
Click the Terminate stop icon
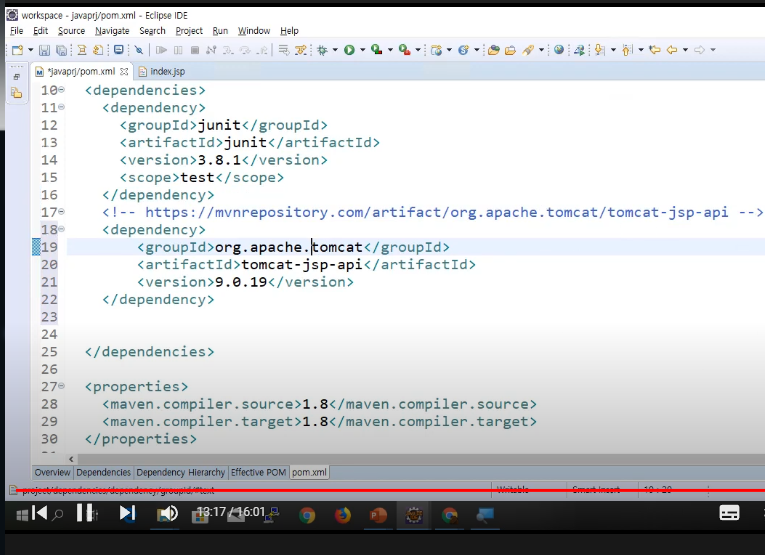195,50
